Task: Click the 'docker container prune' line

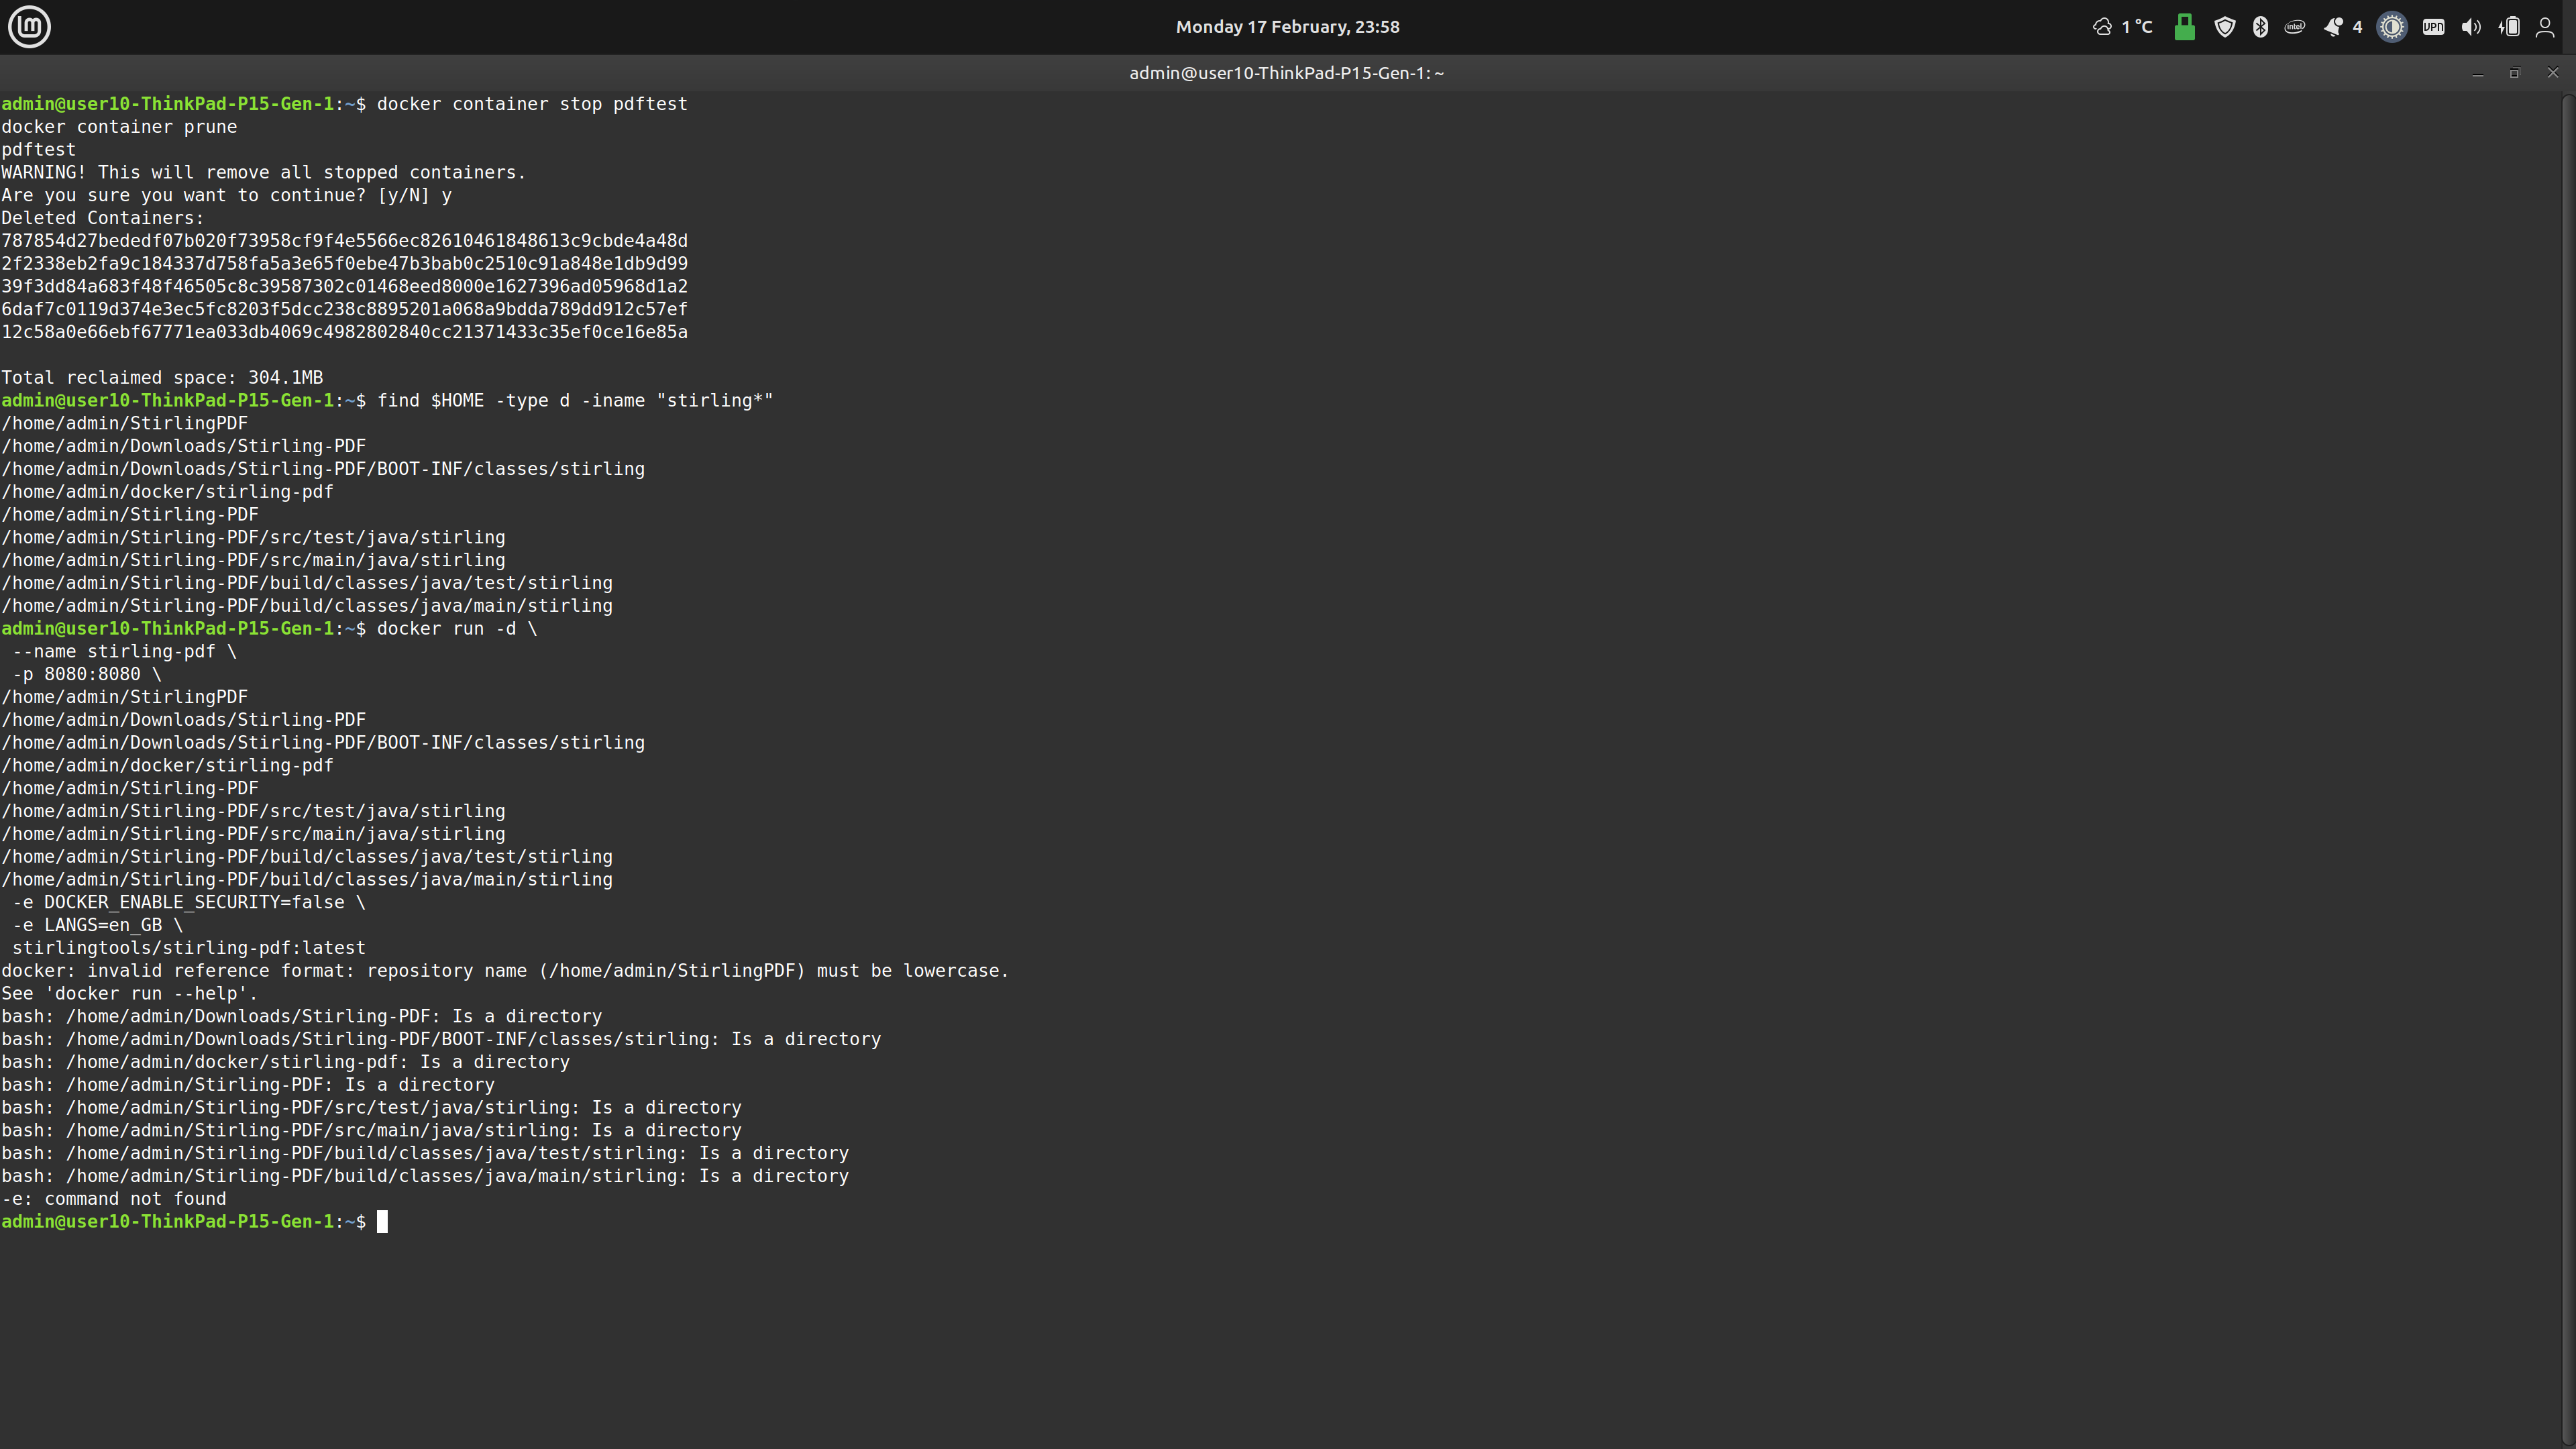Action: pos(119,127)
